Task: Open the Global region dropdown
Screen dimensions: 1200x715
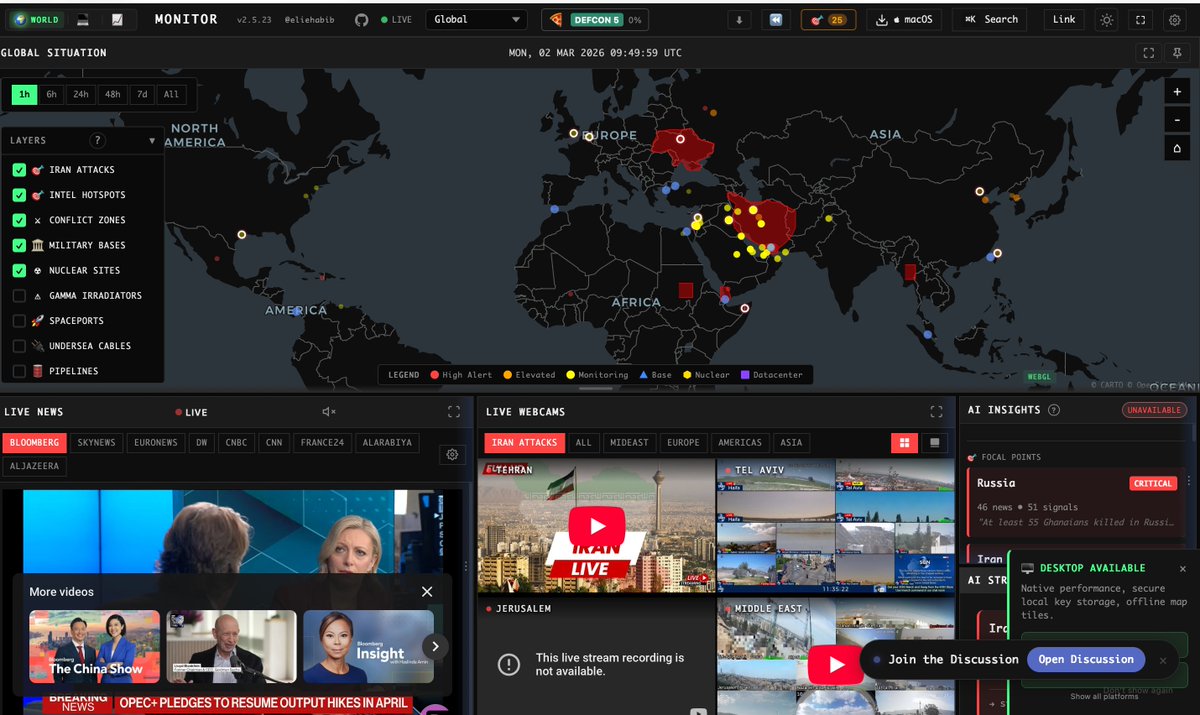Action: 477,19
